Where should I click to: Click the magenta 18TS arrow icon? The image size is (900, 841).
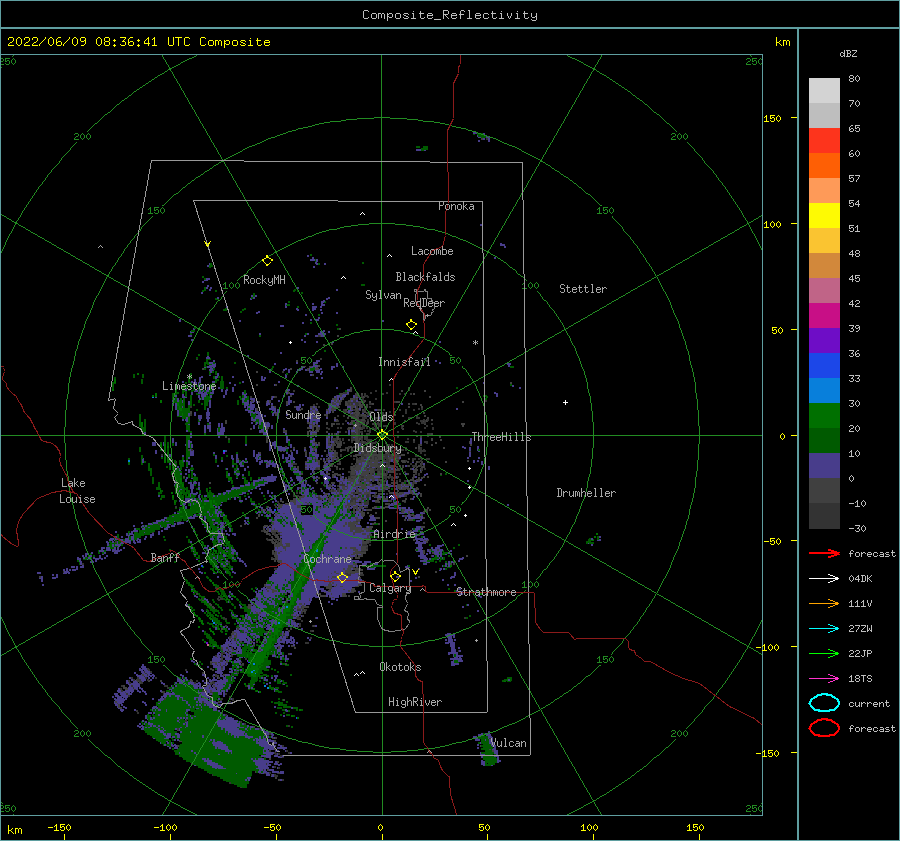point(824,679)
